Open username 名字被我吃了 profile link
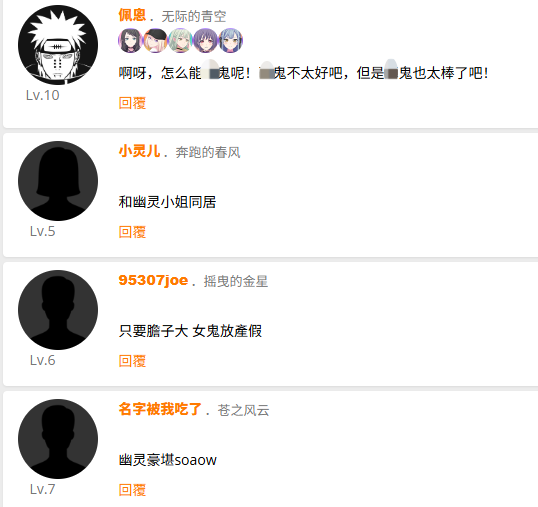Image resolution: width=538 pixels, height=507 pixels. click(x=160, y=409)
